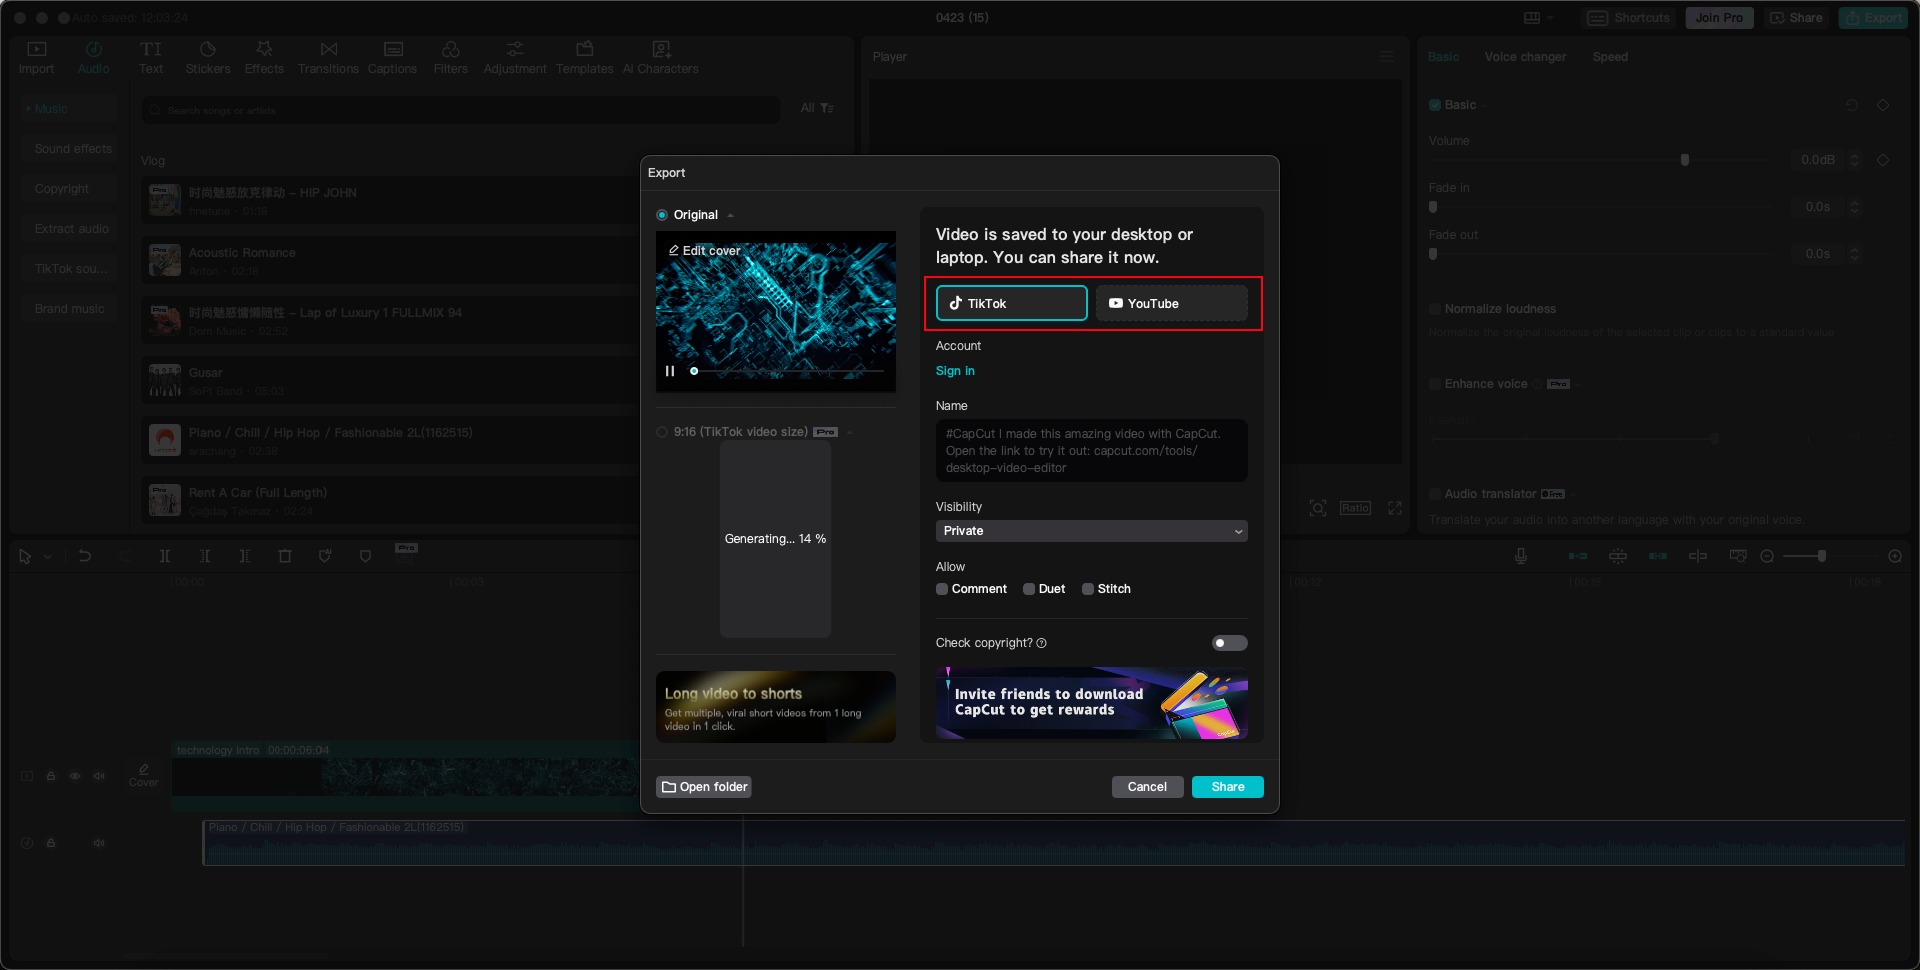Enable the Duet checkbox
The width and height of the screenshot is (1920, 970).
tap(1029, 589)
